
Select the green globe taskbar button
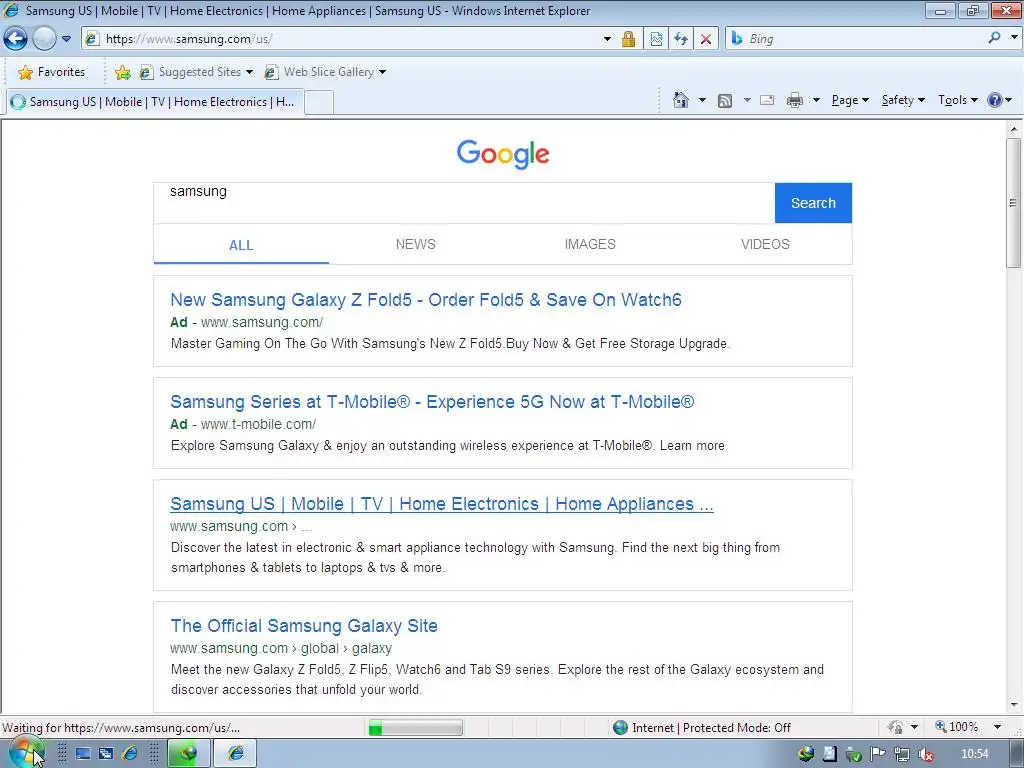click(x=189, y=754)
